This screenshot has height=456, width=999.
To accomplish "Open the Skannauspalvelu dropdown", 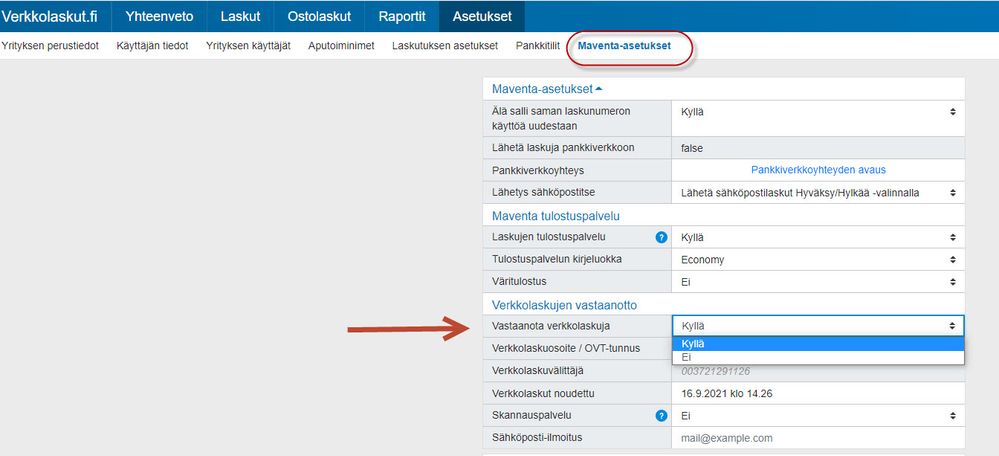I will coord(818,415).
